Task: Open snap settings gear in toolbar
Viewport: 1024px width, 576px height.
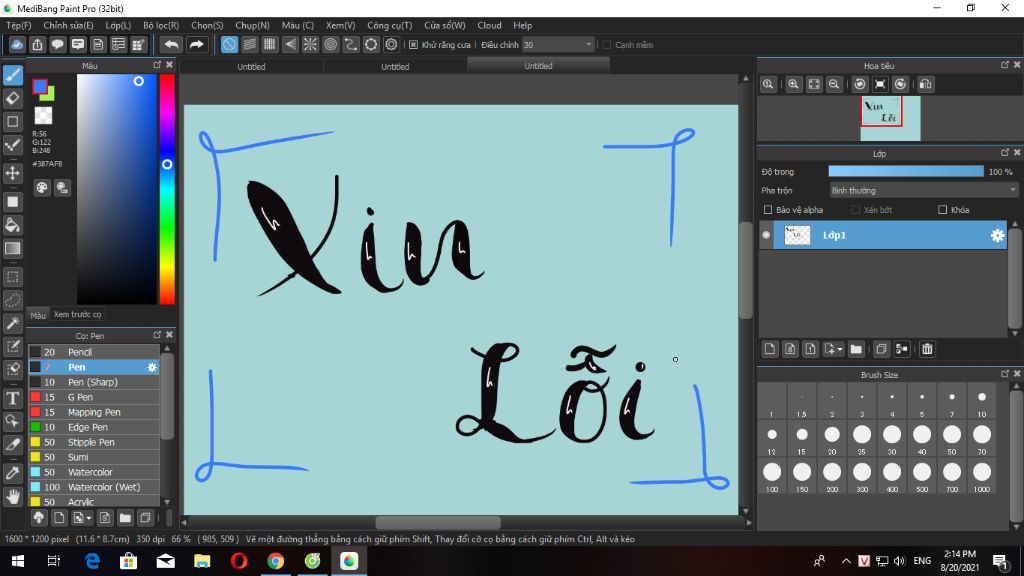Action: click(391, 44)
